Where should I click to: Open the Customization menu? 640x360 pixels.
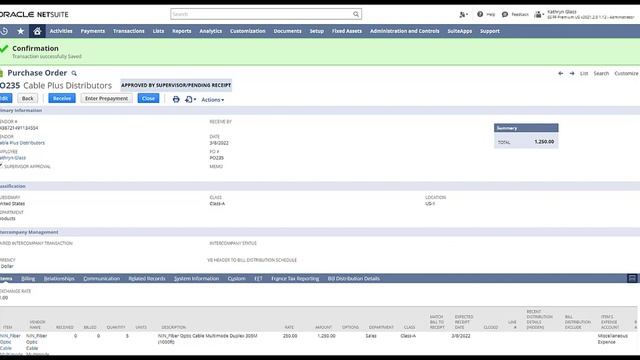[248, 31]
